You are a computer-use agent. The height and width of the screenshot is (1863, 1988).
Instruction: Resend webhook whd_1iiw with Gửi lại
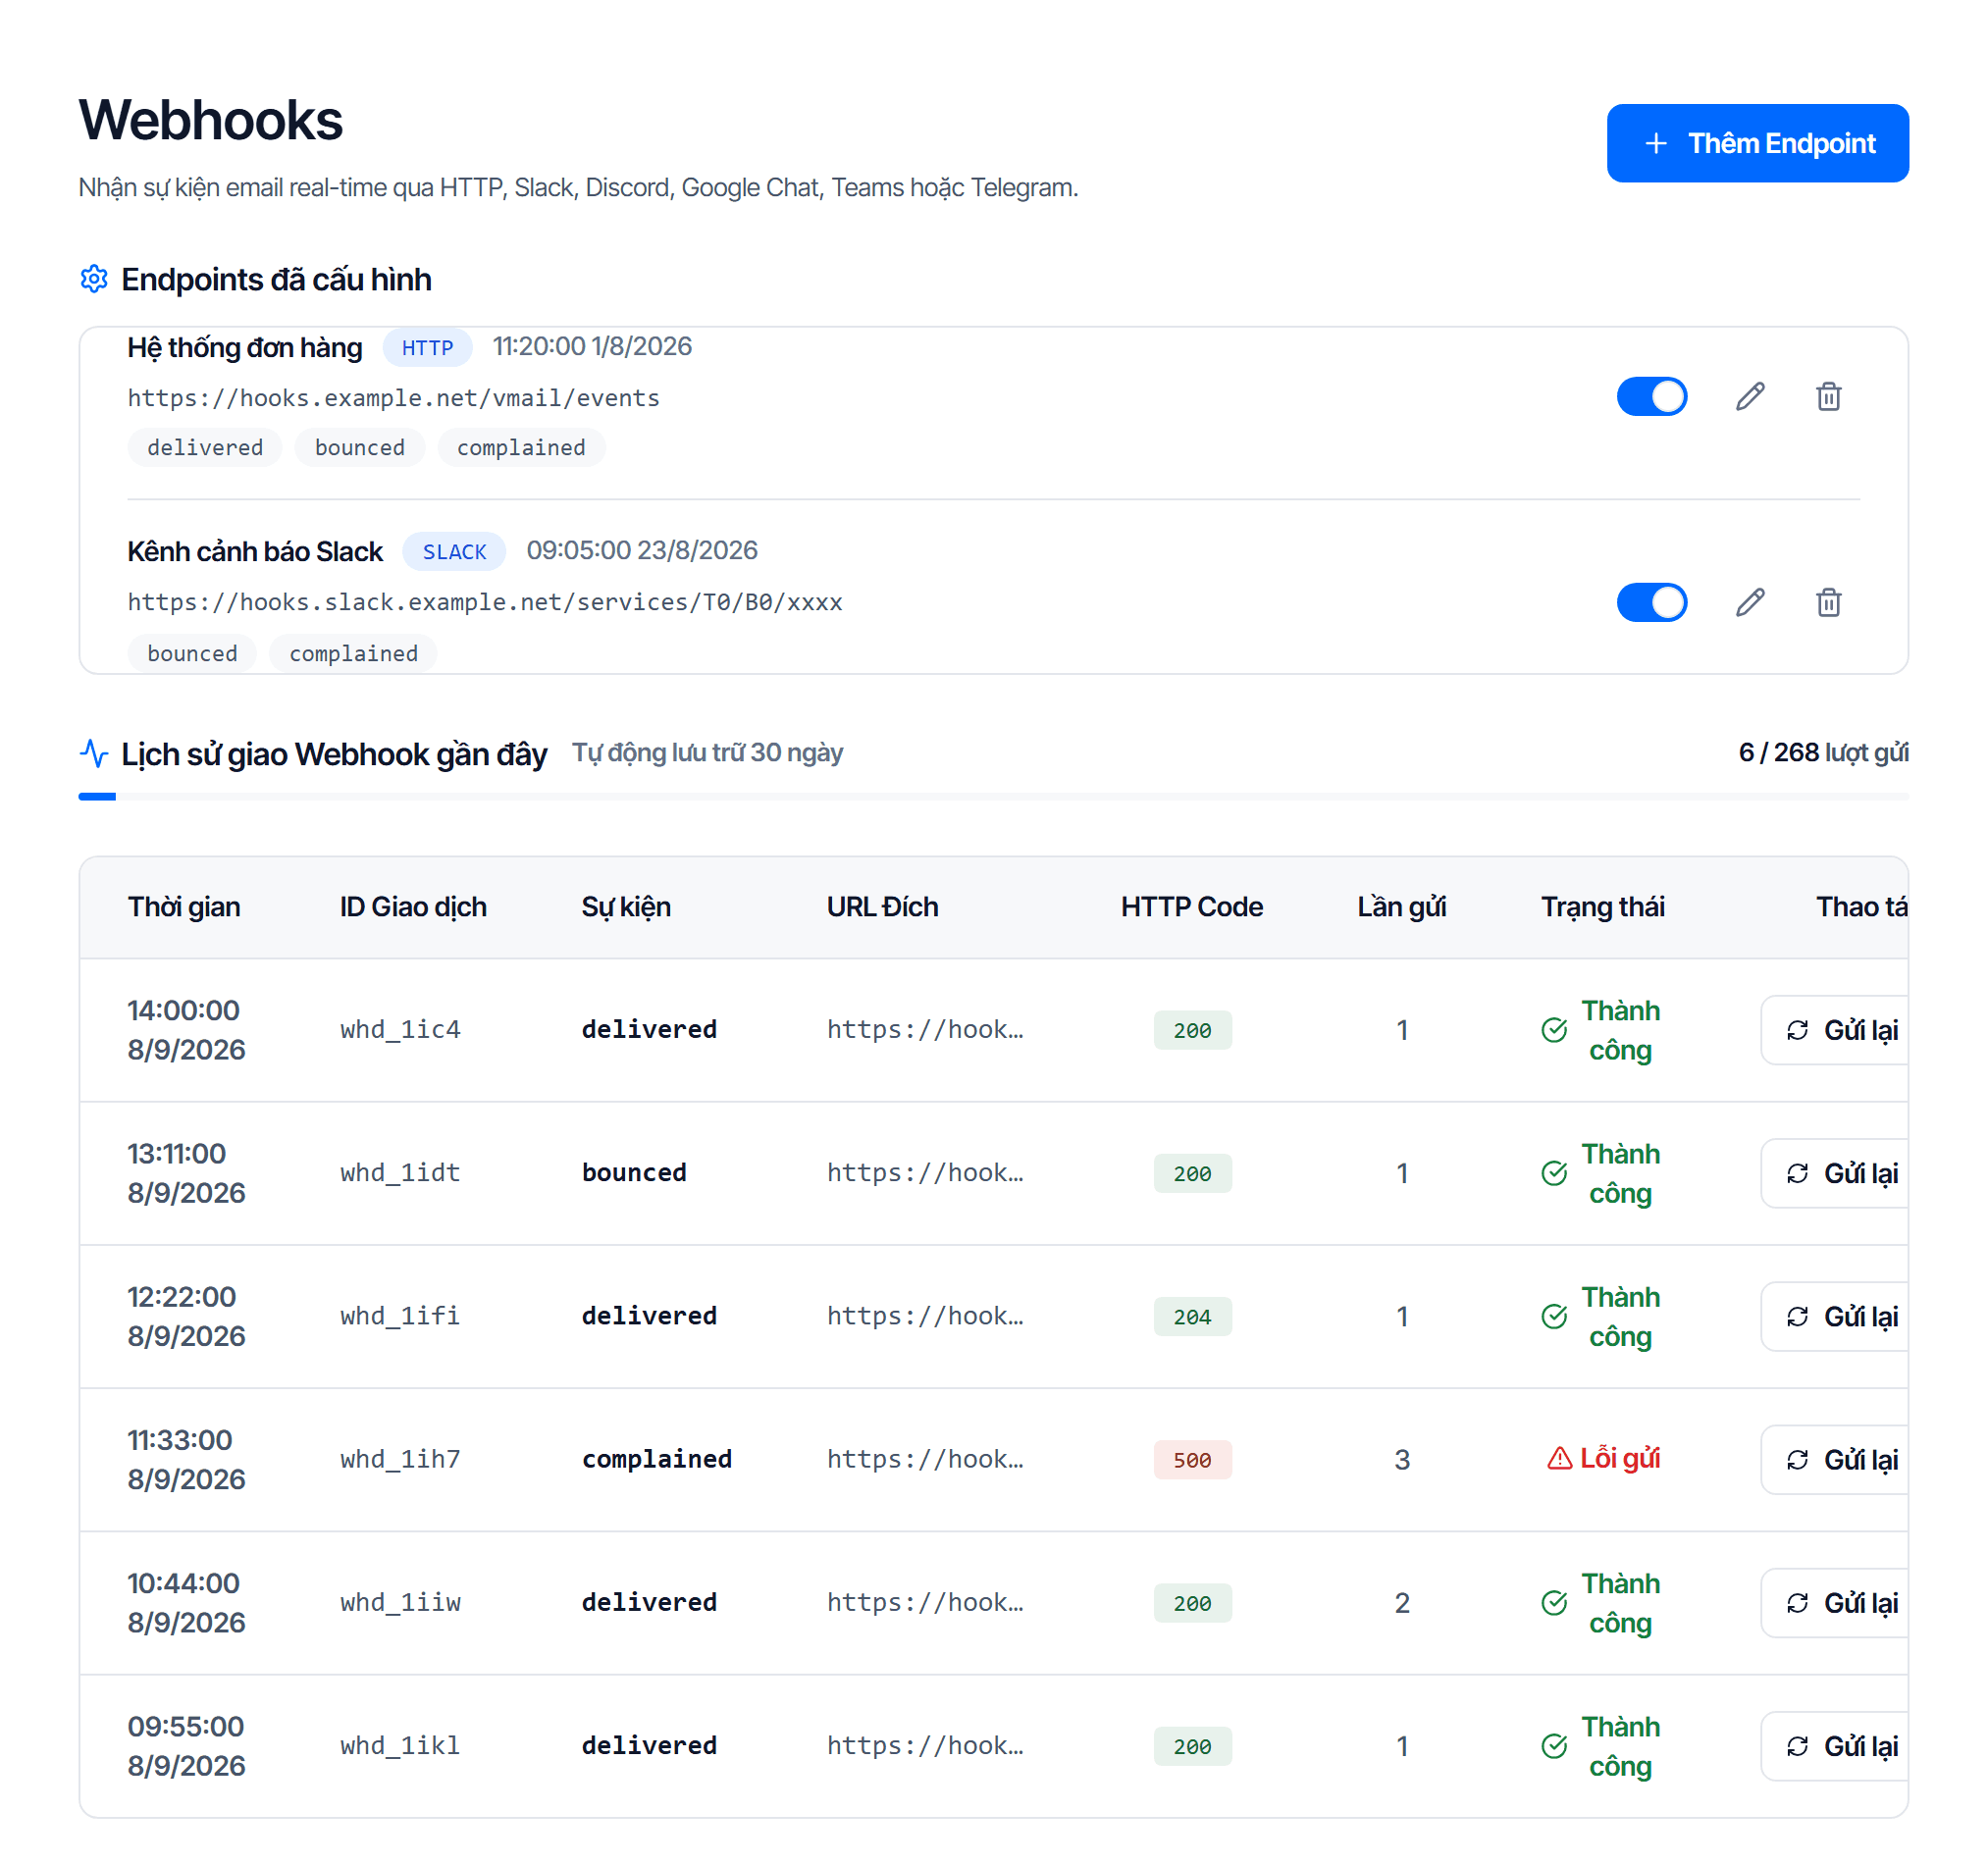[1834, 1602]
